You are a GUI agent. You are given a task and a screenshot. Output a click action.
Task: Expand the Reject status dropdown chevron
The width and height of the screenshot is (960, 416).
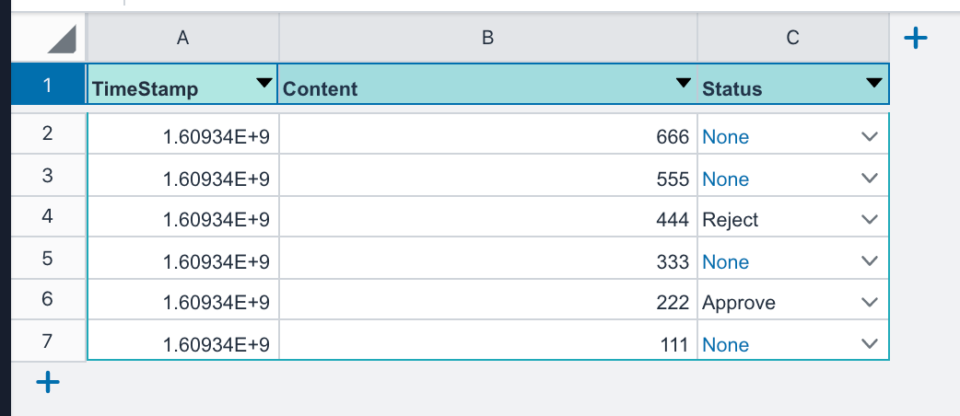coord(869,220)
